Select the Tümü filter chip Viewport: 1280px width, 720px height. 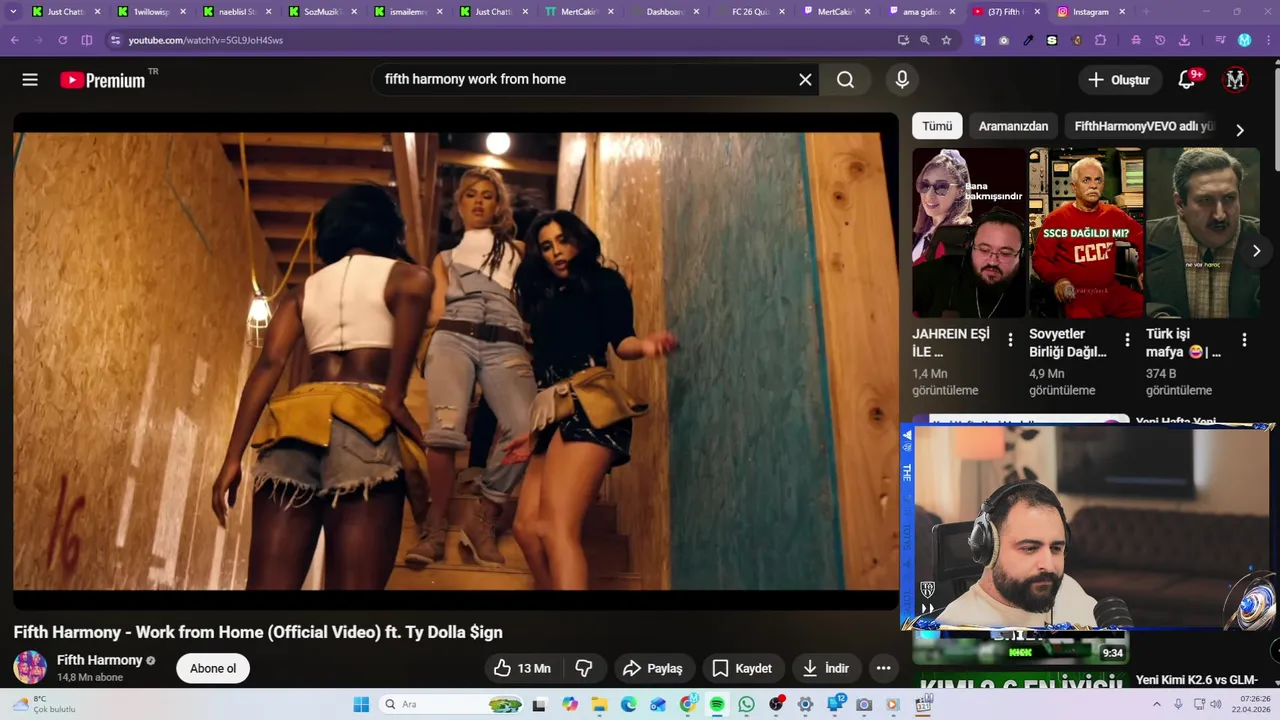(937, 126)
